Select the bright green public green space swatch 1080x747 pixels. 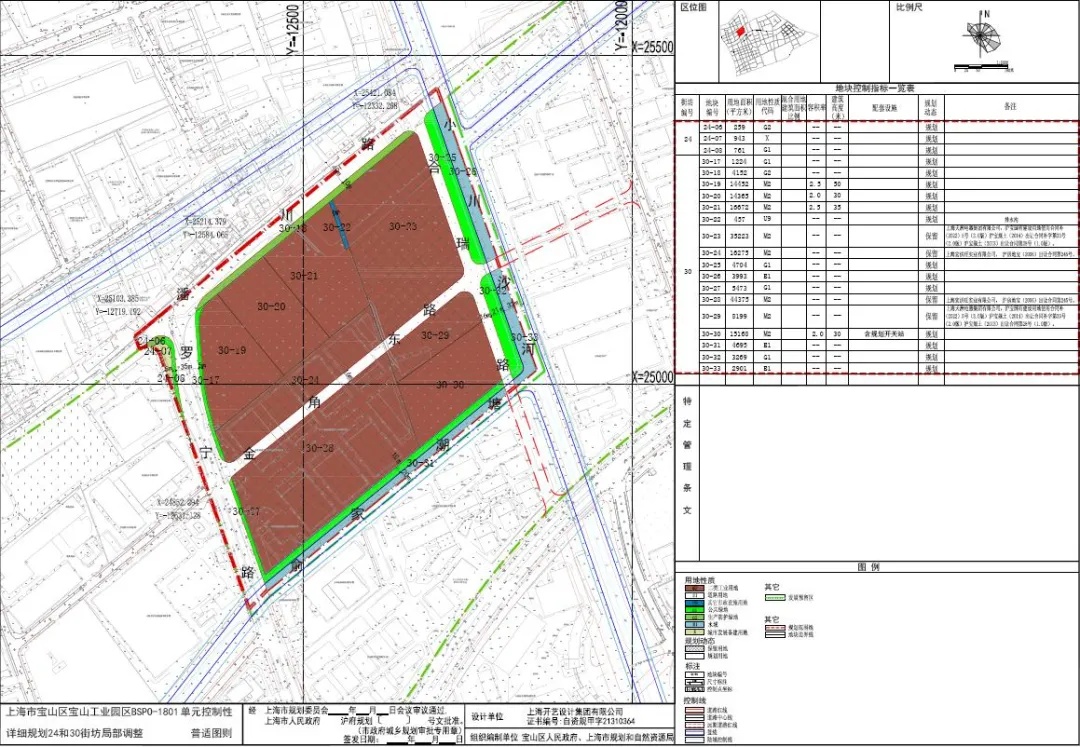tap(695, 610)
